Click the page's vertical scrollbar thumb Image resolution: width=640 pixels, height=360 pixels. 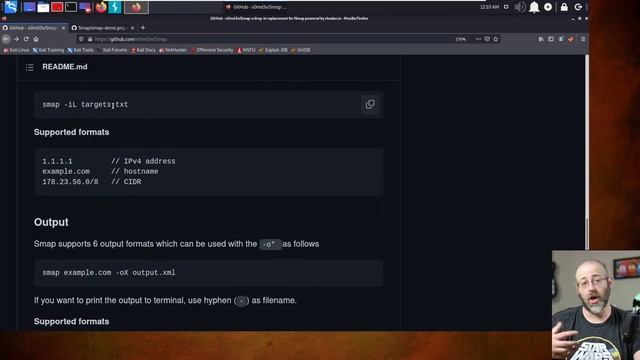pos(587,233)
